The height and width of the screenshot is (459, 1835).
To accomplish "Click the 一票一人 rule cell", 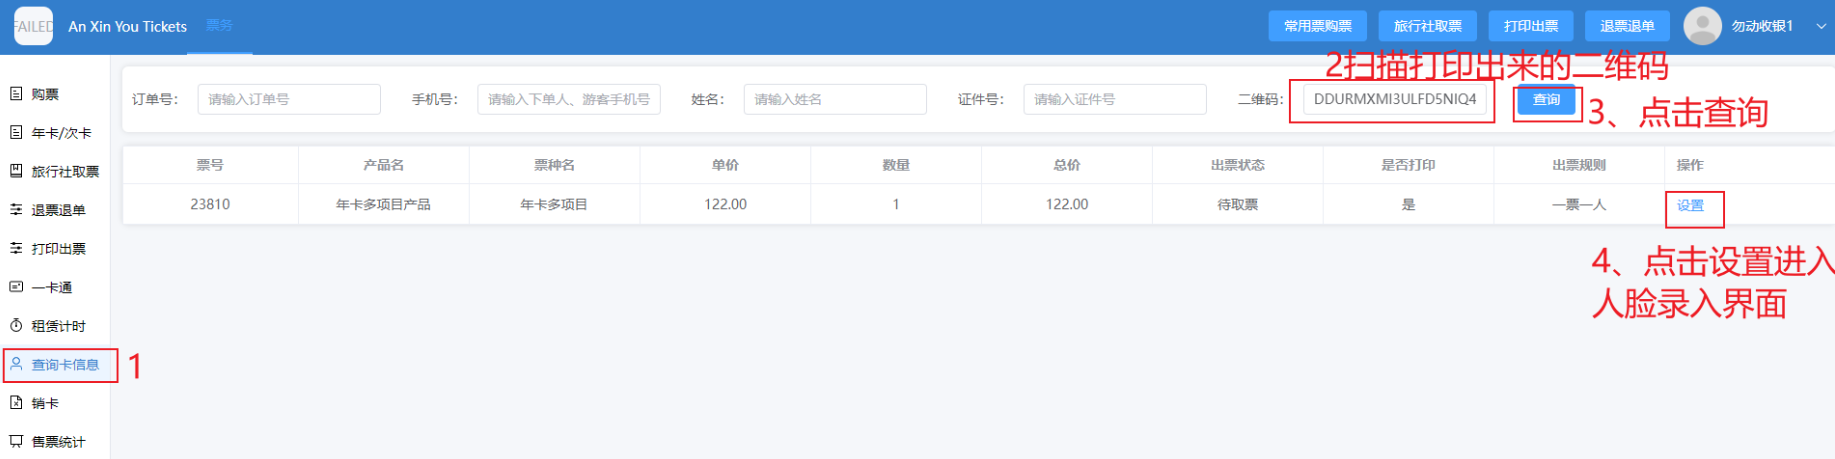I will click(1579, 204).
